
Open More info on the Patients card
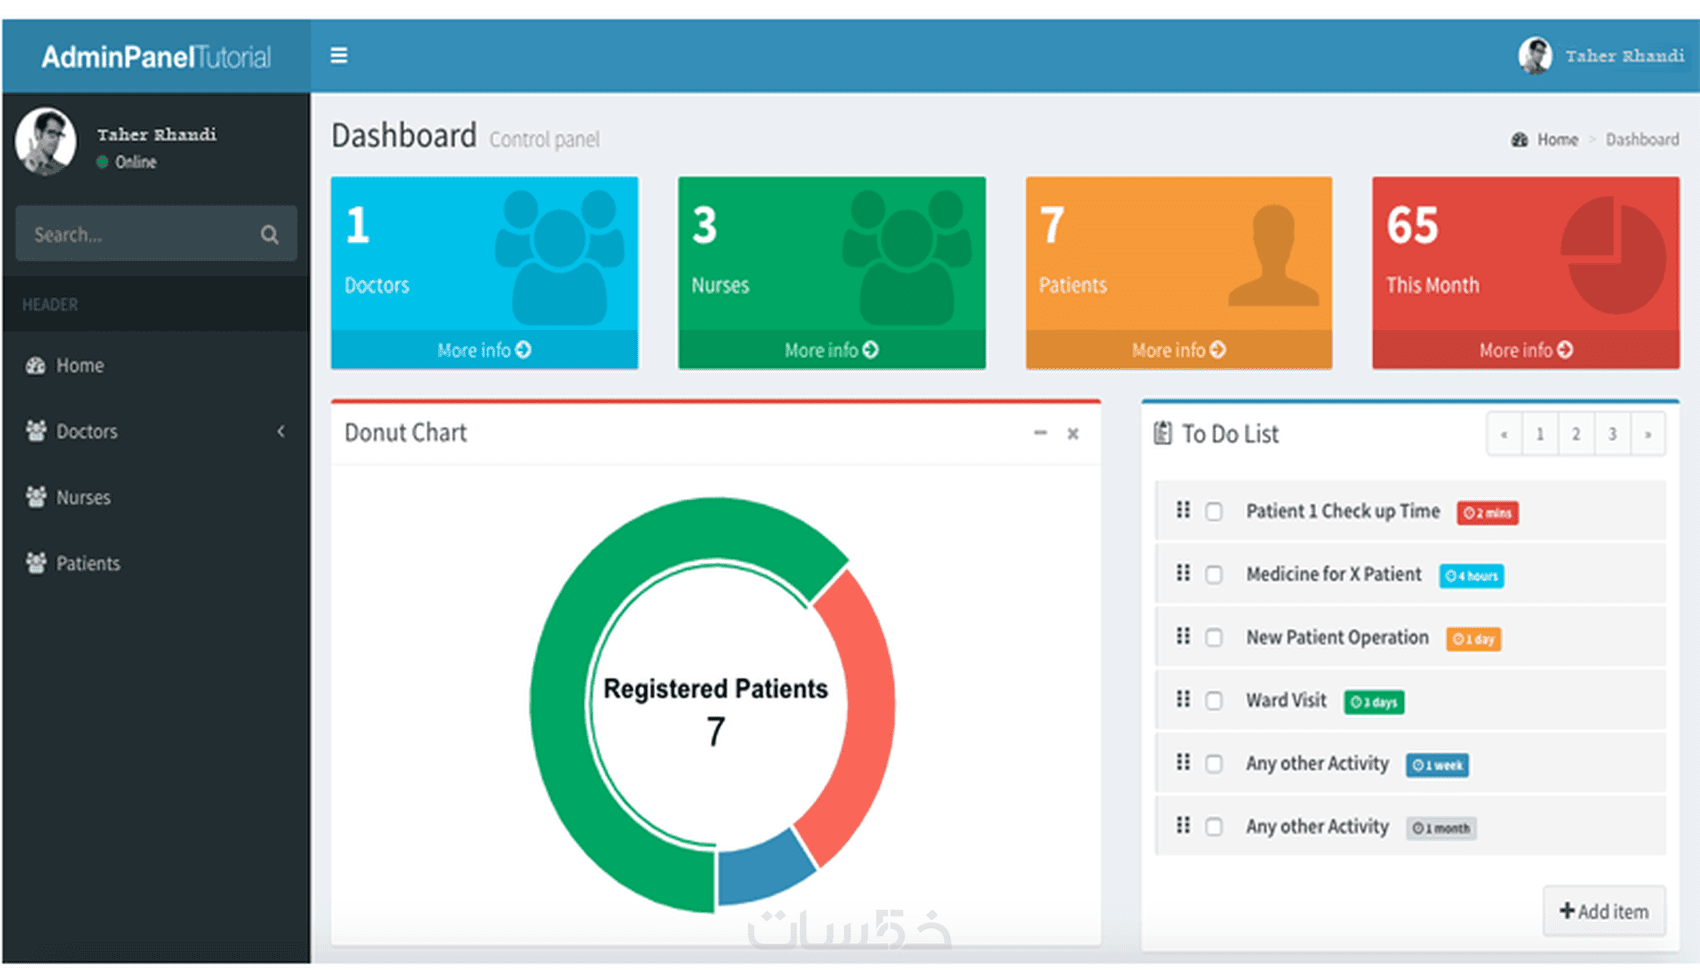1178,350
